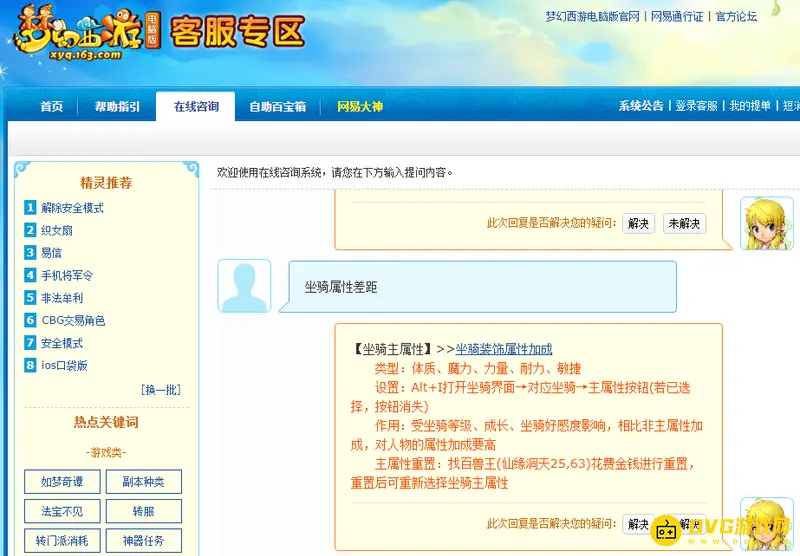Open the 帮助指引 tab

117,107
